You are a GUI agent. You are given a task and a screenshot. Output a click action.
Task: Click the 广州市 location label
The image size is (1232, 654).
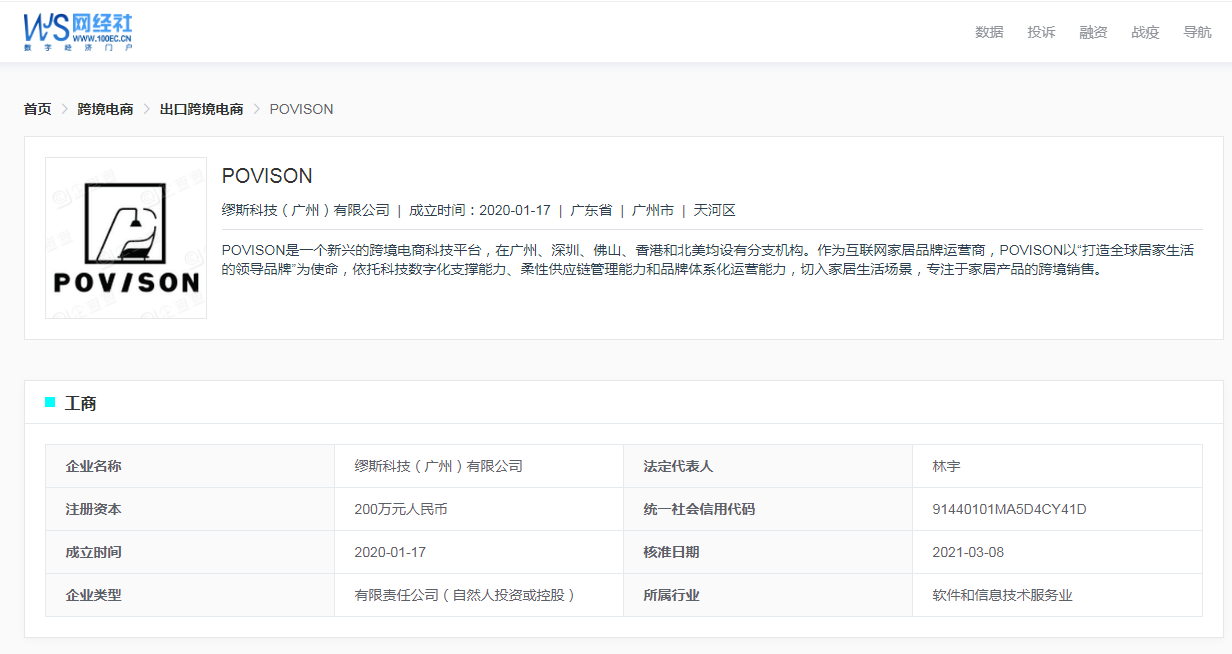[x=653, y=210]
